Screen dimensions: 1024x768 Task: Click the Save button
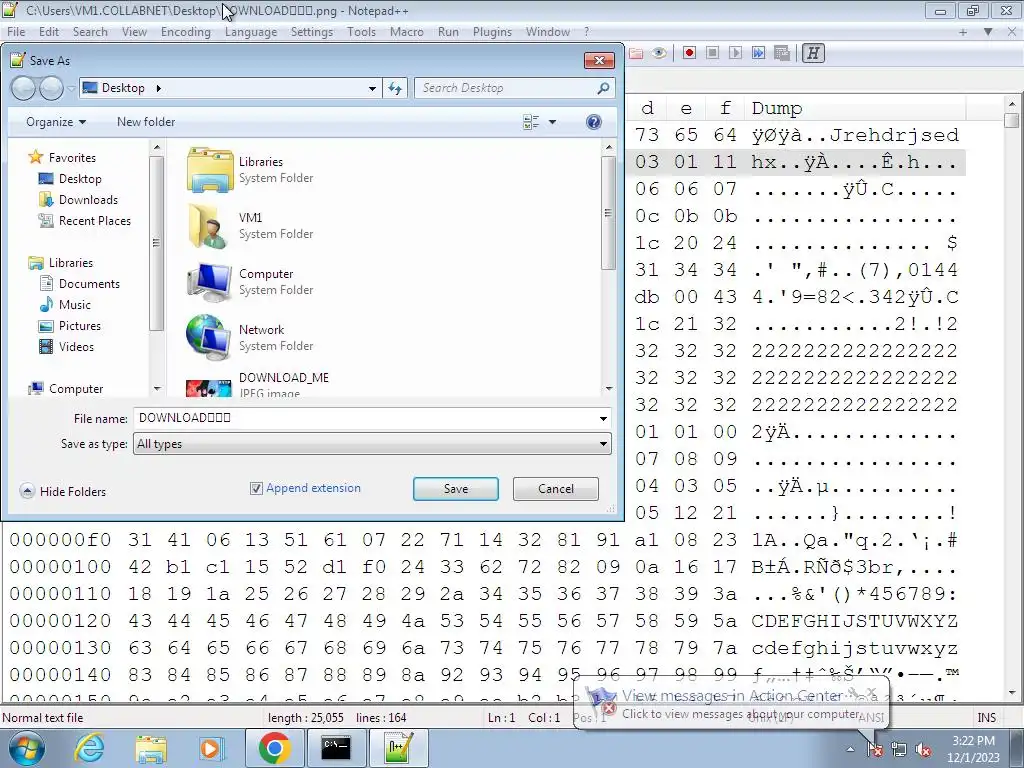[x=456, y=489]
